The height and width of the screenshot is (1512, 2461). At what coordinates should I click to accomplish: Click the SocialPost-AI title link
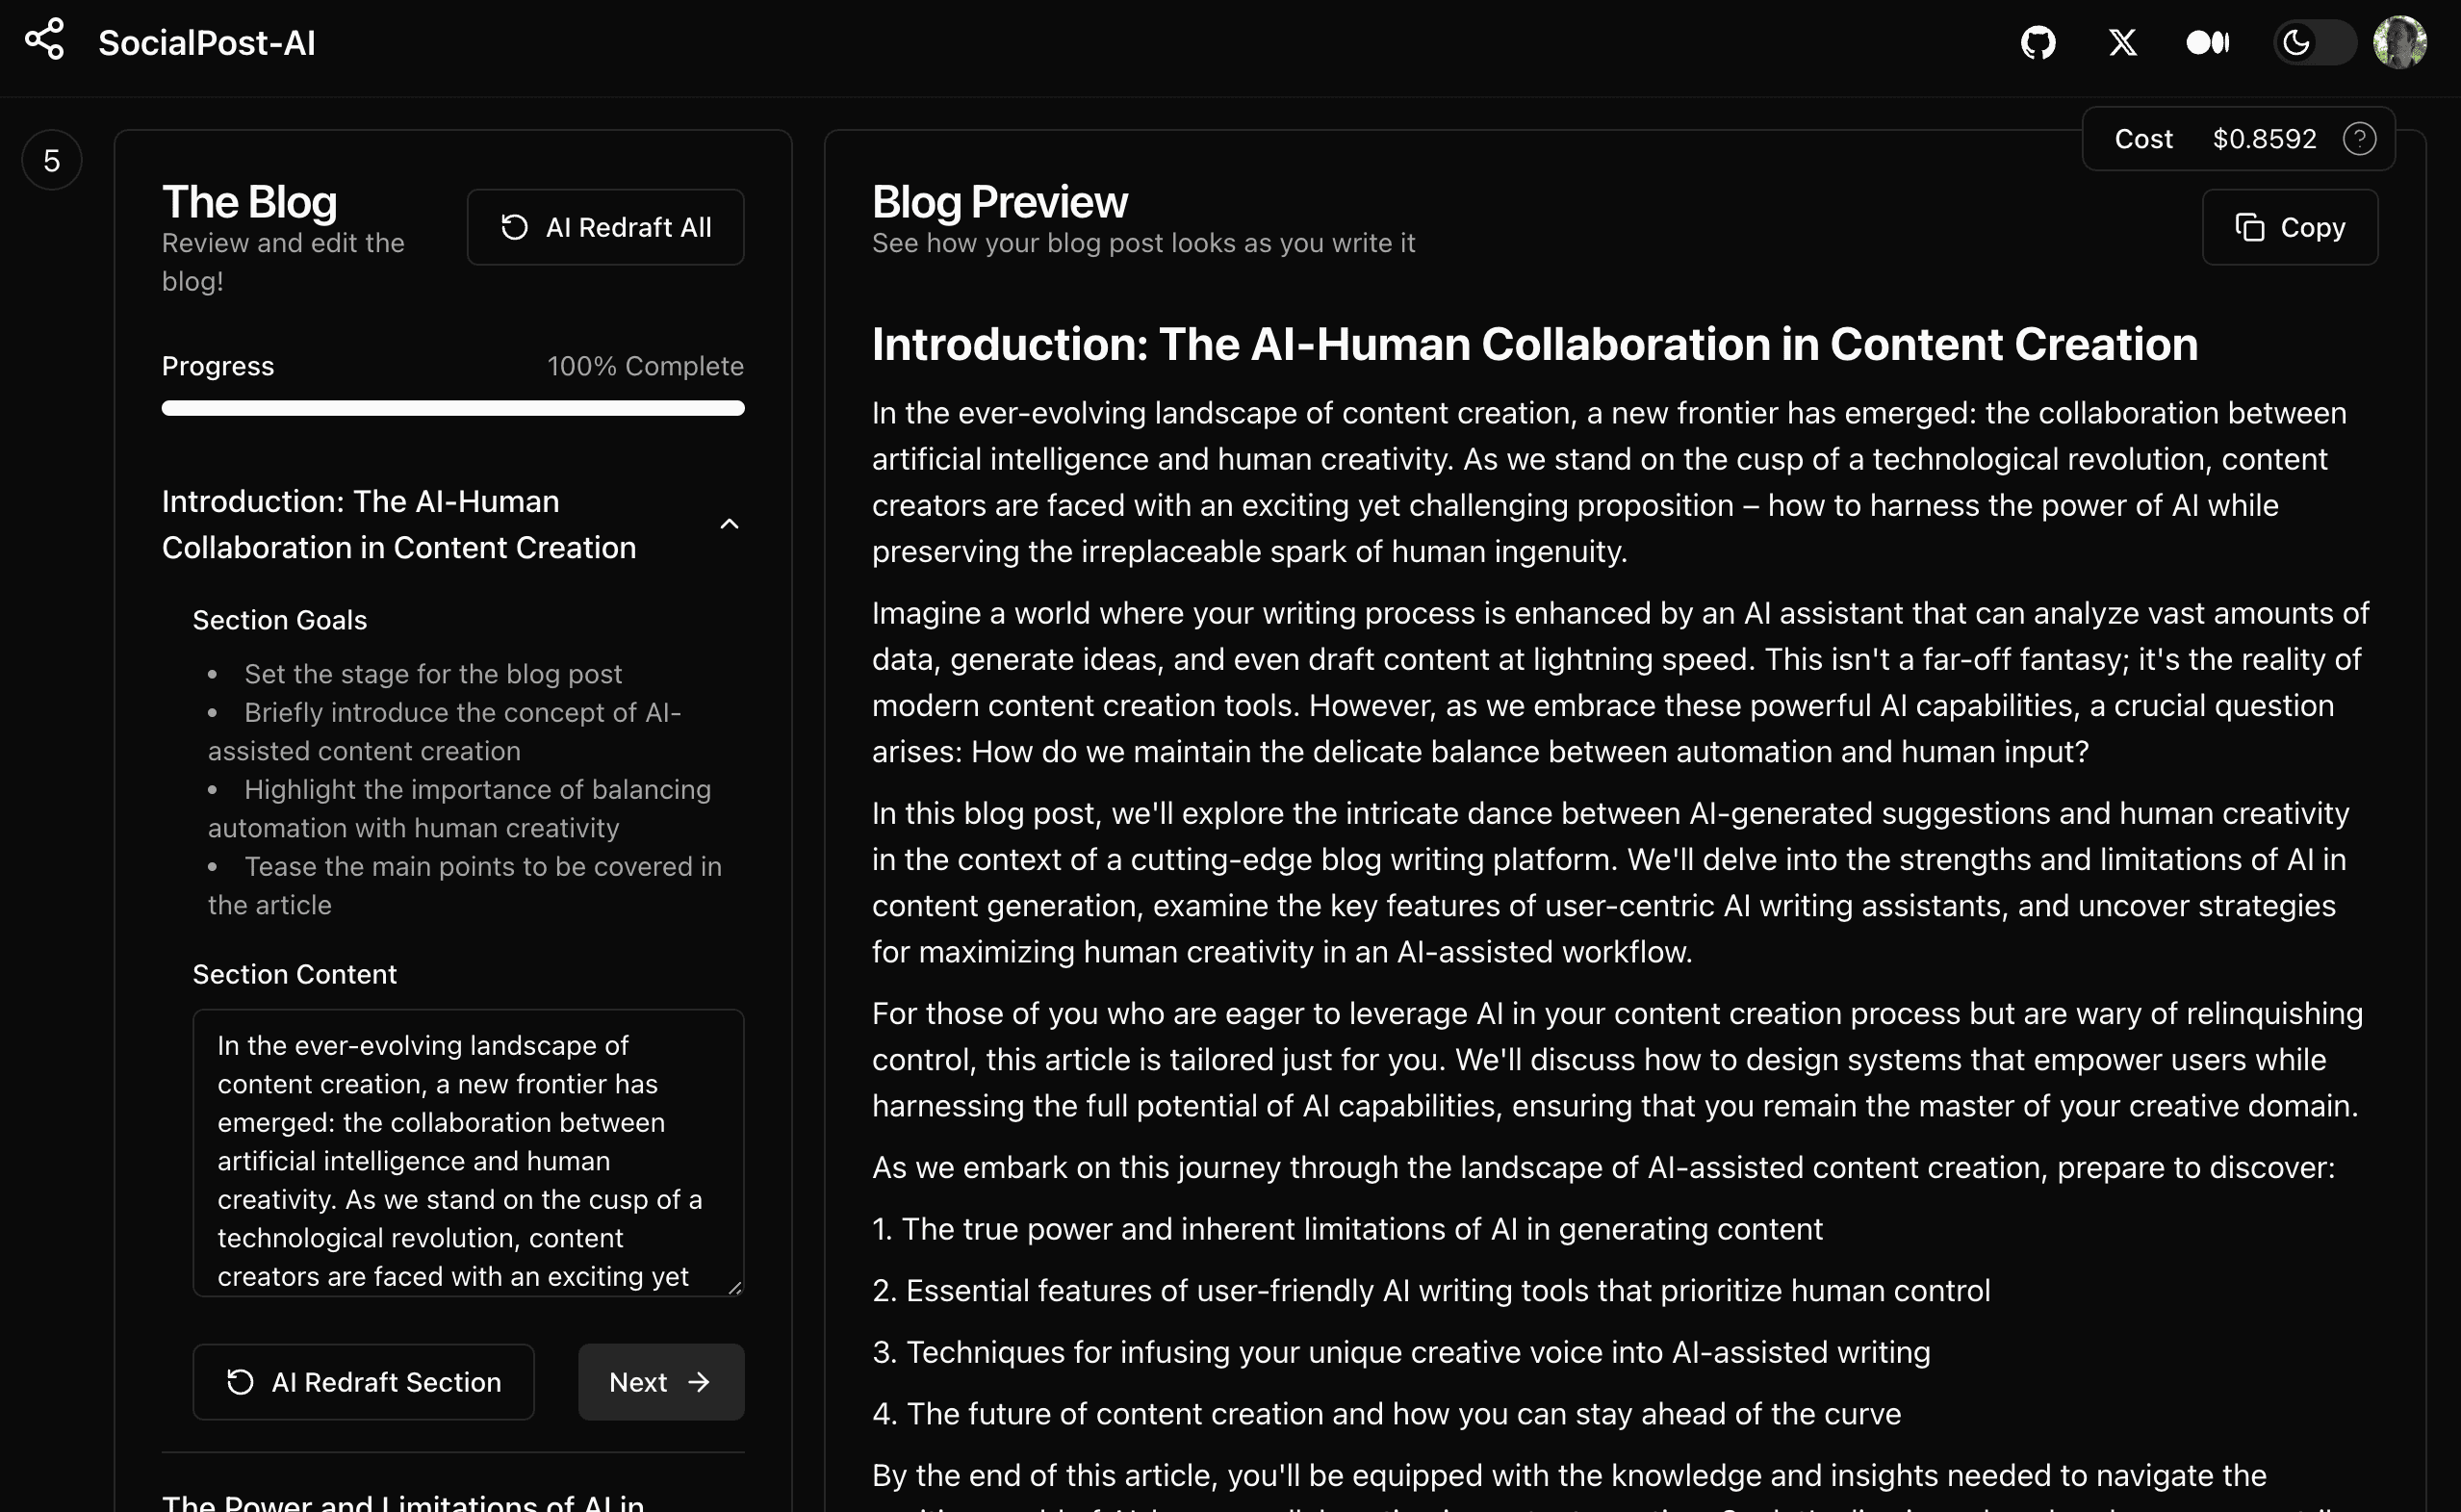point(207,43)
